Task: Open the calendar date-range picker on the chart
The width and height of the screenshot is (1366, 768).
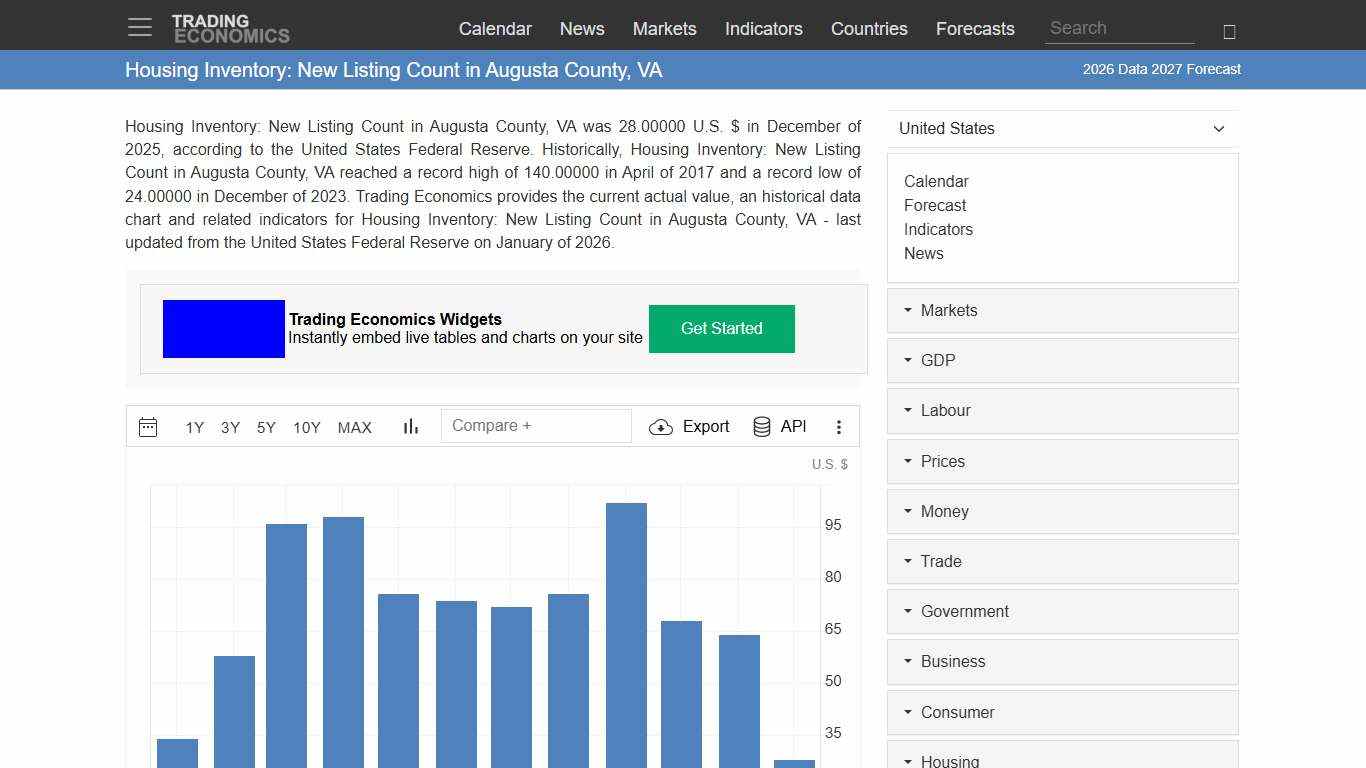Action: click(x=148, y=426)
